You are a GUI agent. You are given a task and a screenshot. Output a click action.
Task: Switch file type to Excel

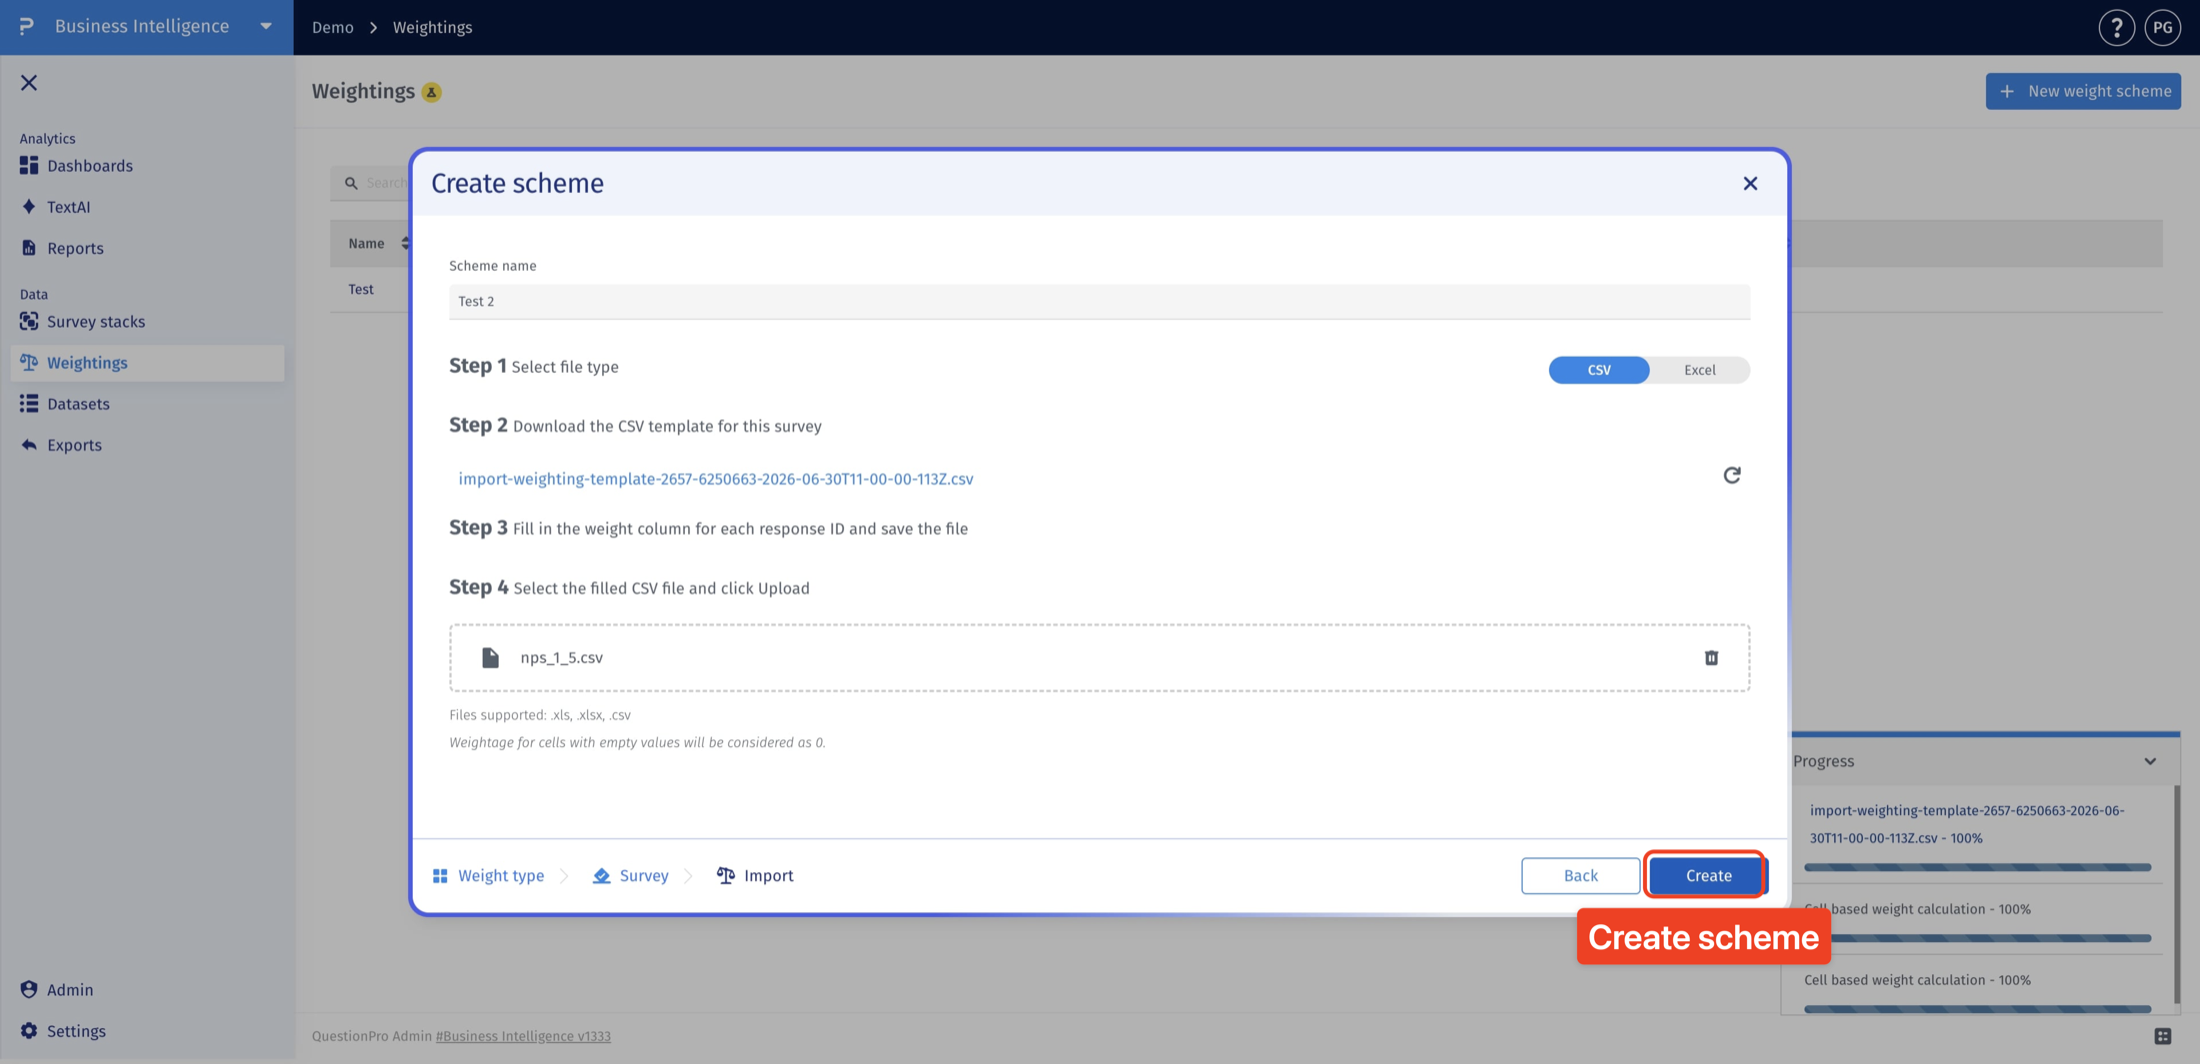(1699, 370)
